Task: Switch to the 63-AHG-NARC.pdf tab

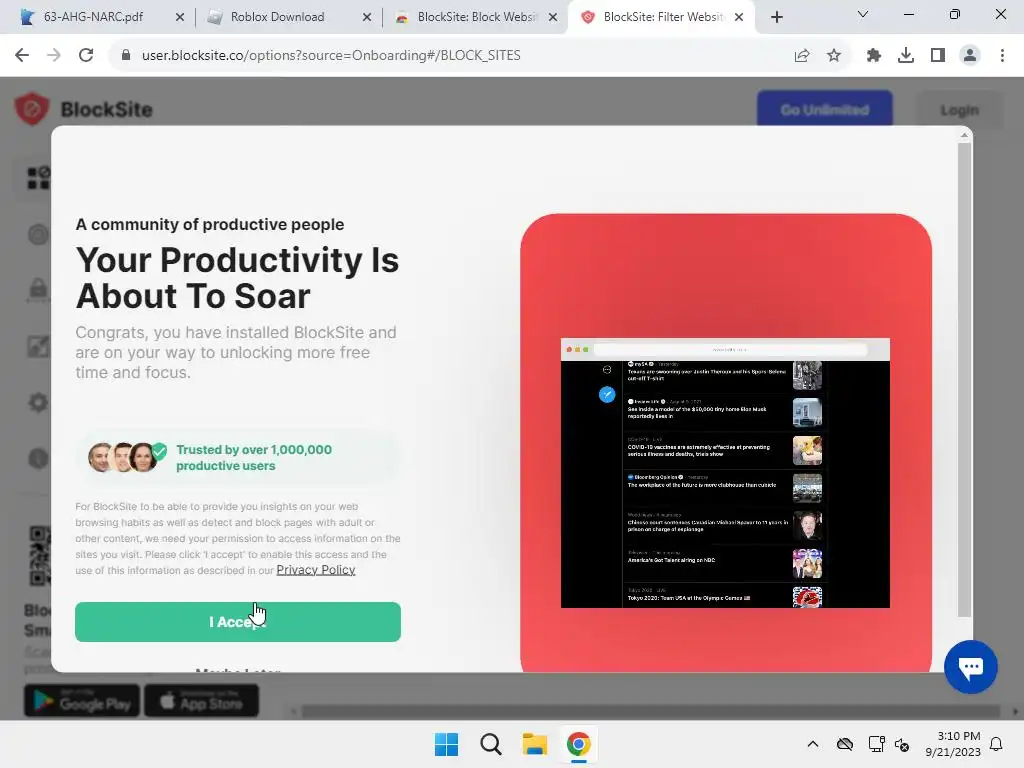Action: click(93, 17)
